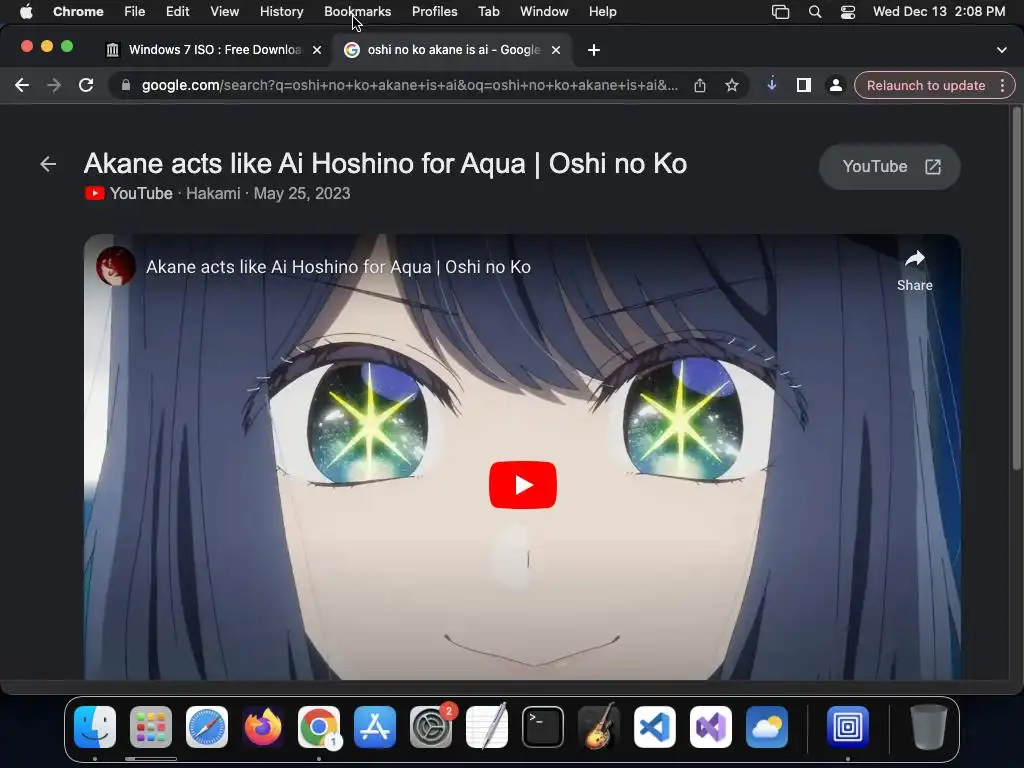Open a new tab with plus button
The height and width of the screenshot is (768, 1024).
[x=594, y=50]
